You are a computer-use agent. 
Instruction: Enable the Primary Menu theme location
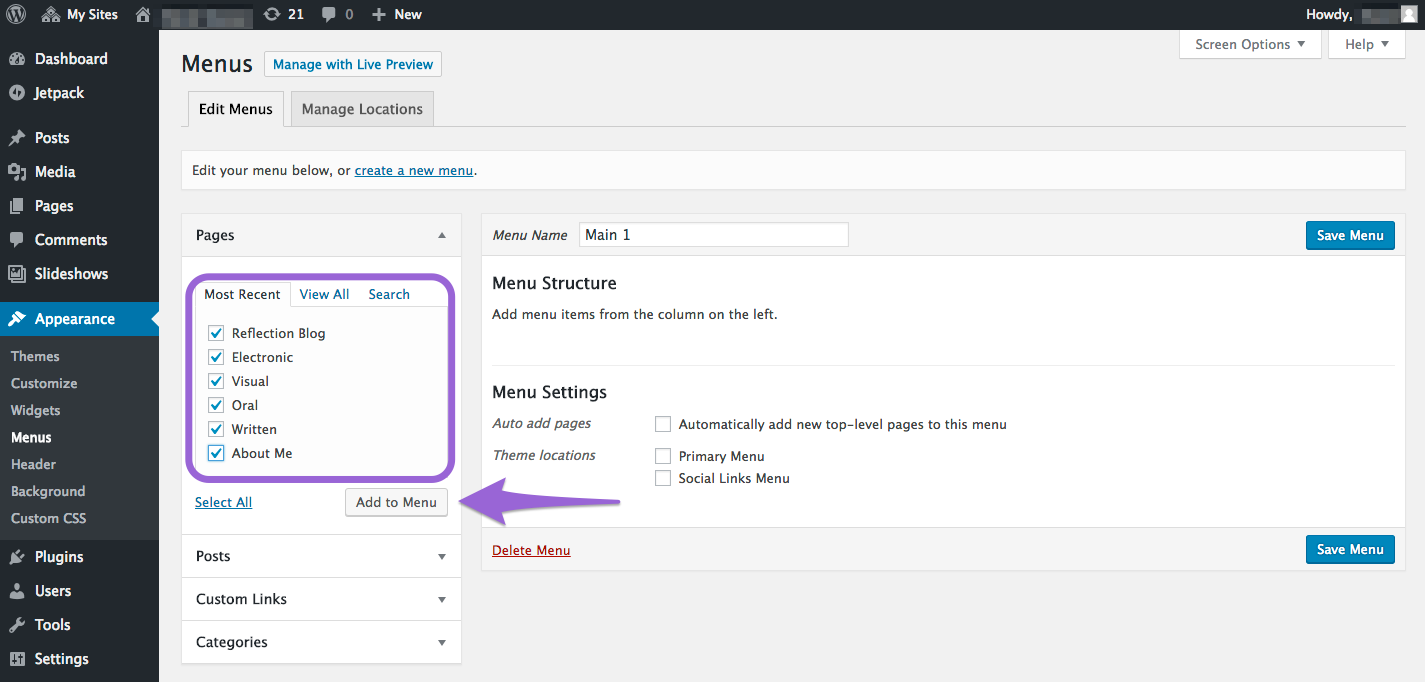pyautogui.click(x=663, y=456)
